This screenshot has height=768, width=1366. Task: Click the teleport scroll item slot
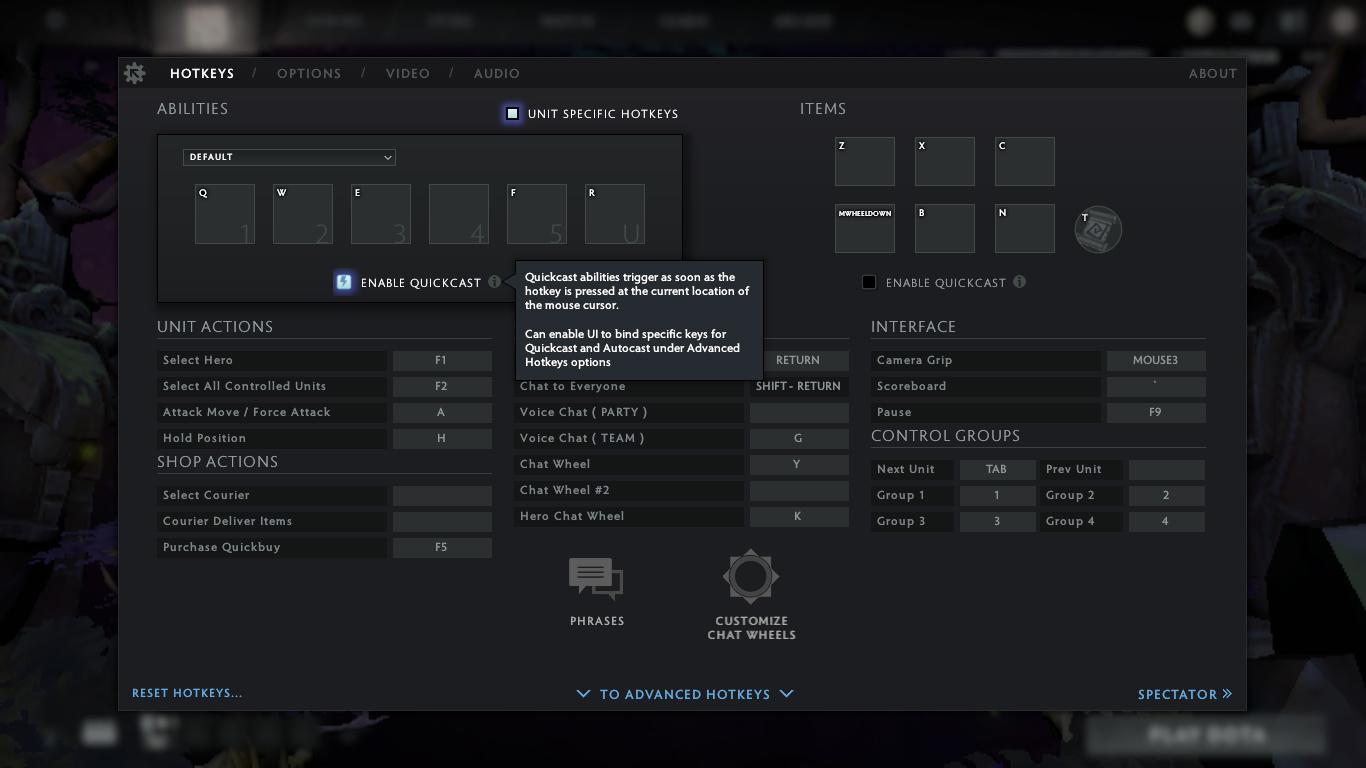point(1098,230)
